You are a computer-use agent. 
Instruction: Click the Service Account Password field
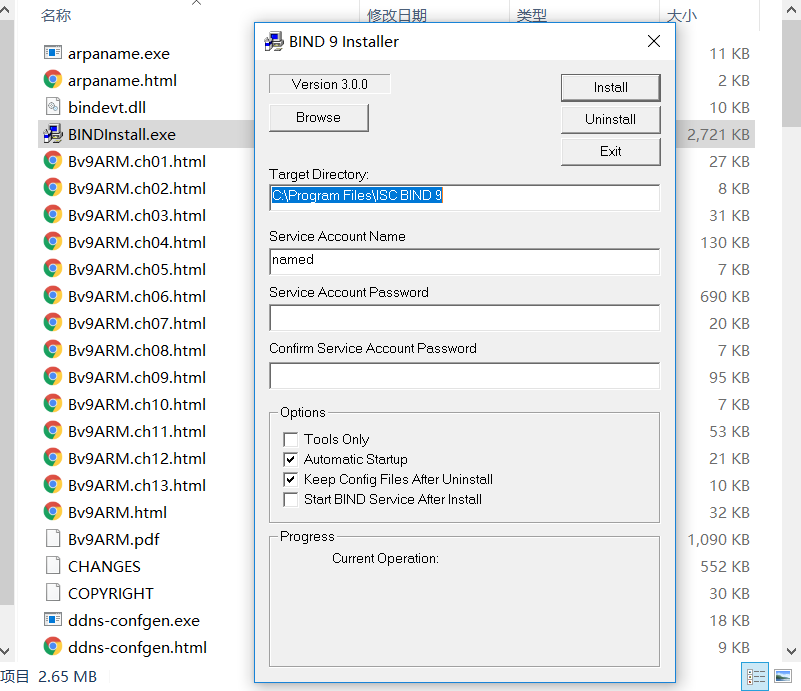(x=464, y=318)
